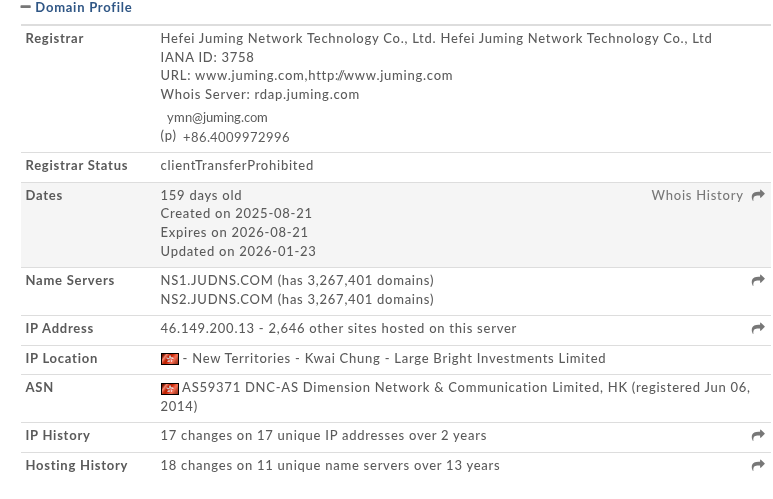Click the Whois Server rdap.juming.com text
Viewport: 773px width, 499px height.
306,95
